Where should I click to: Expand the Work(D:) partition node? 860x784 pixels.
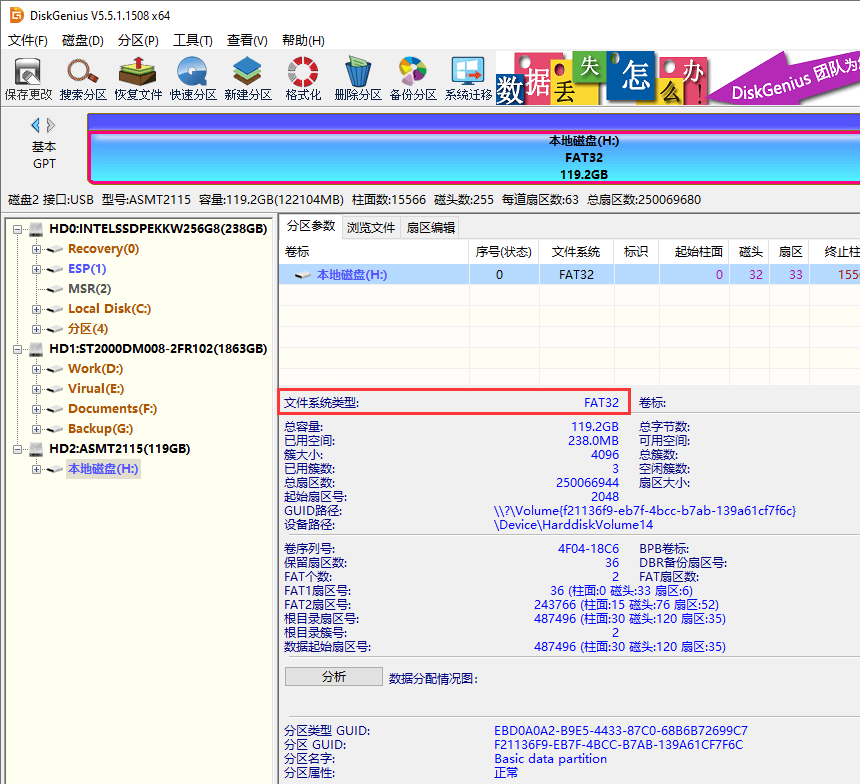36,369
